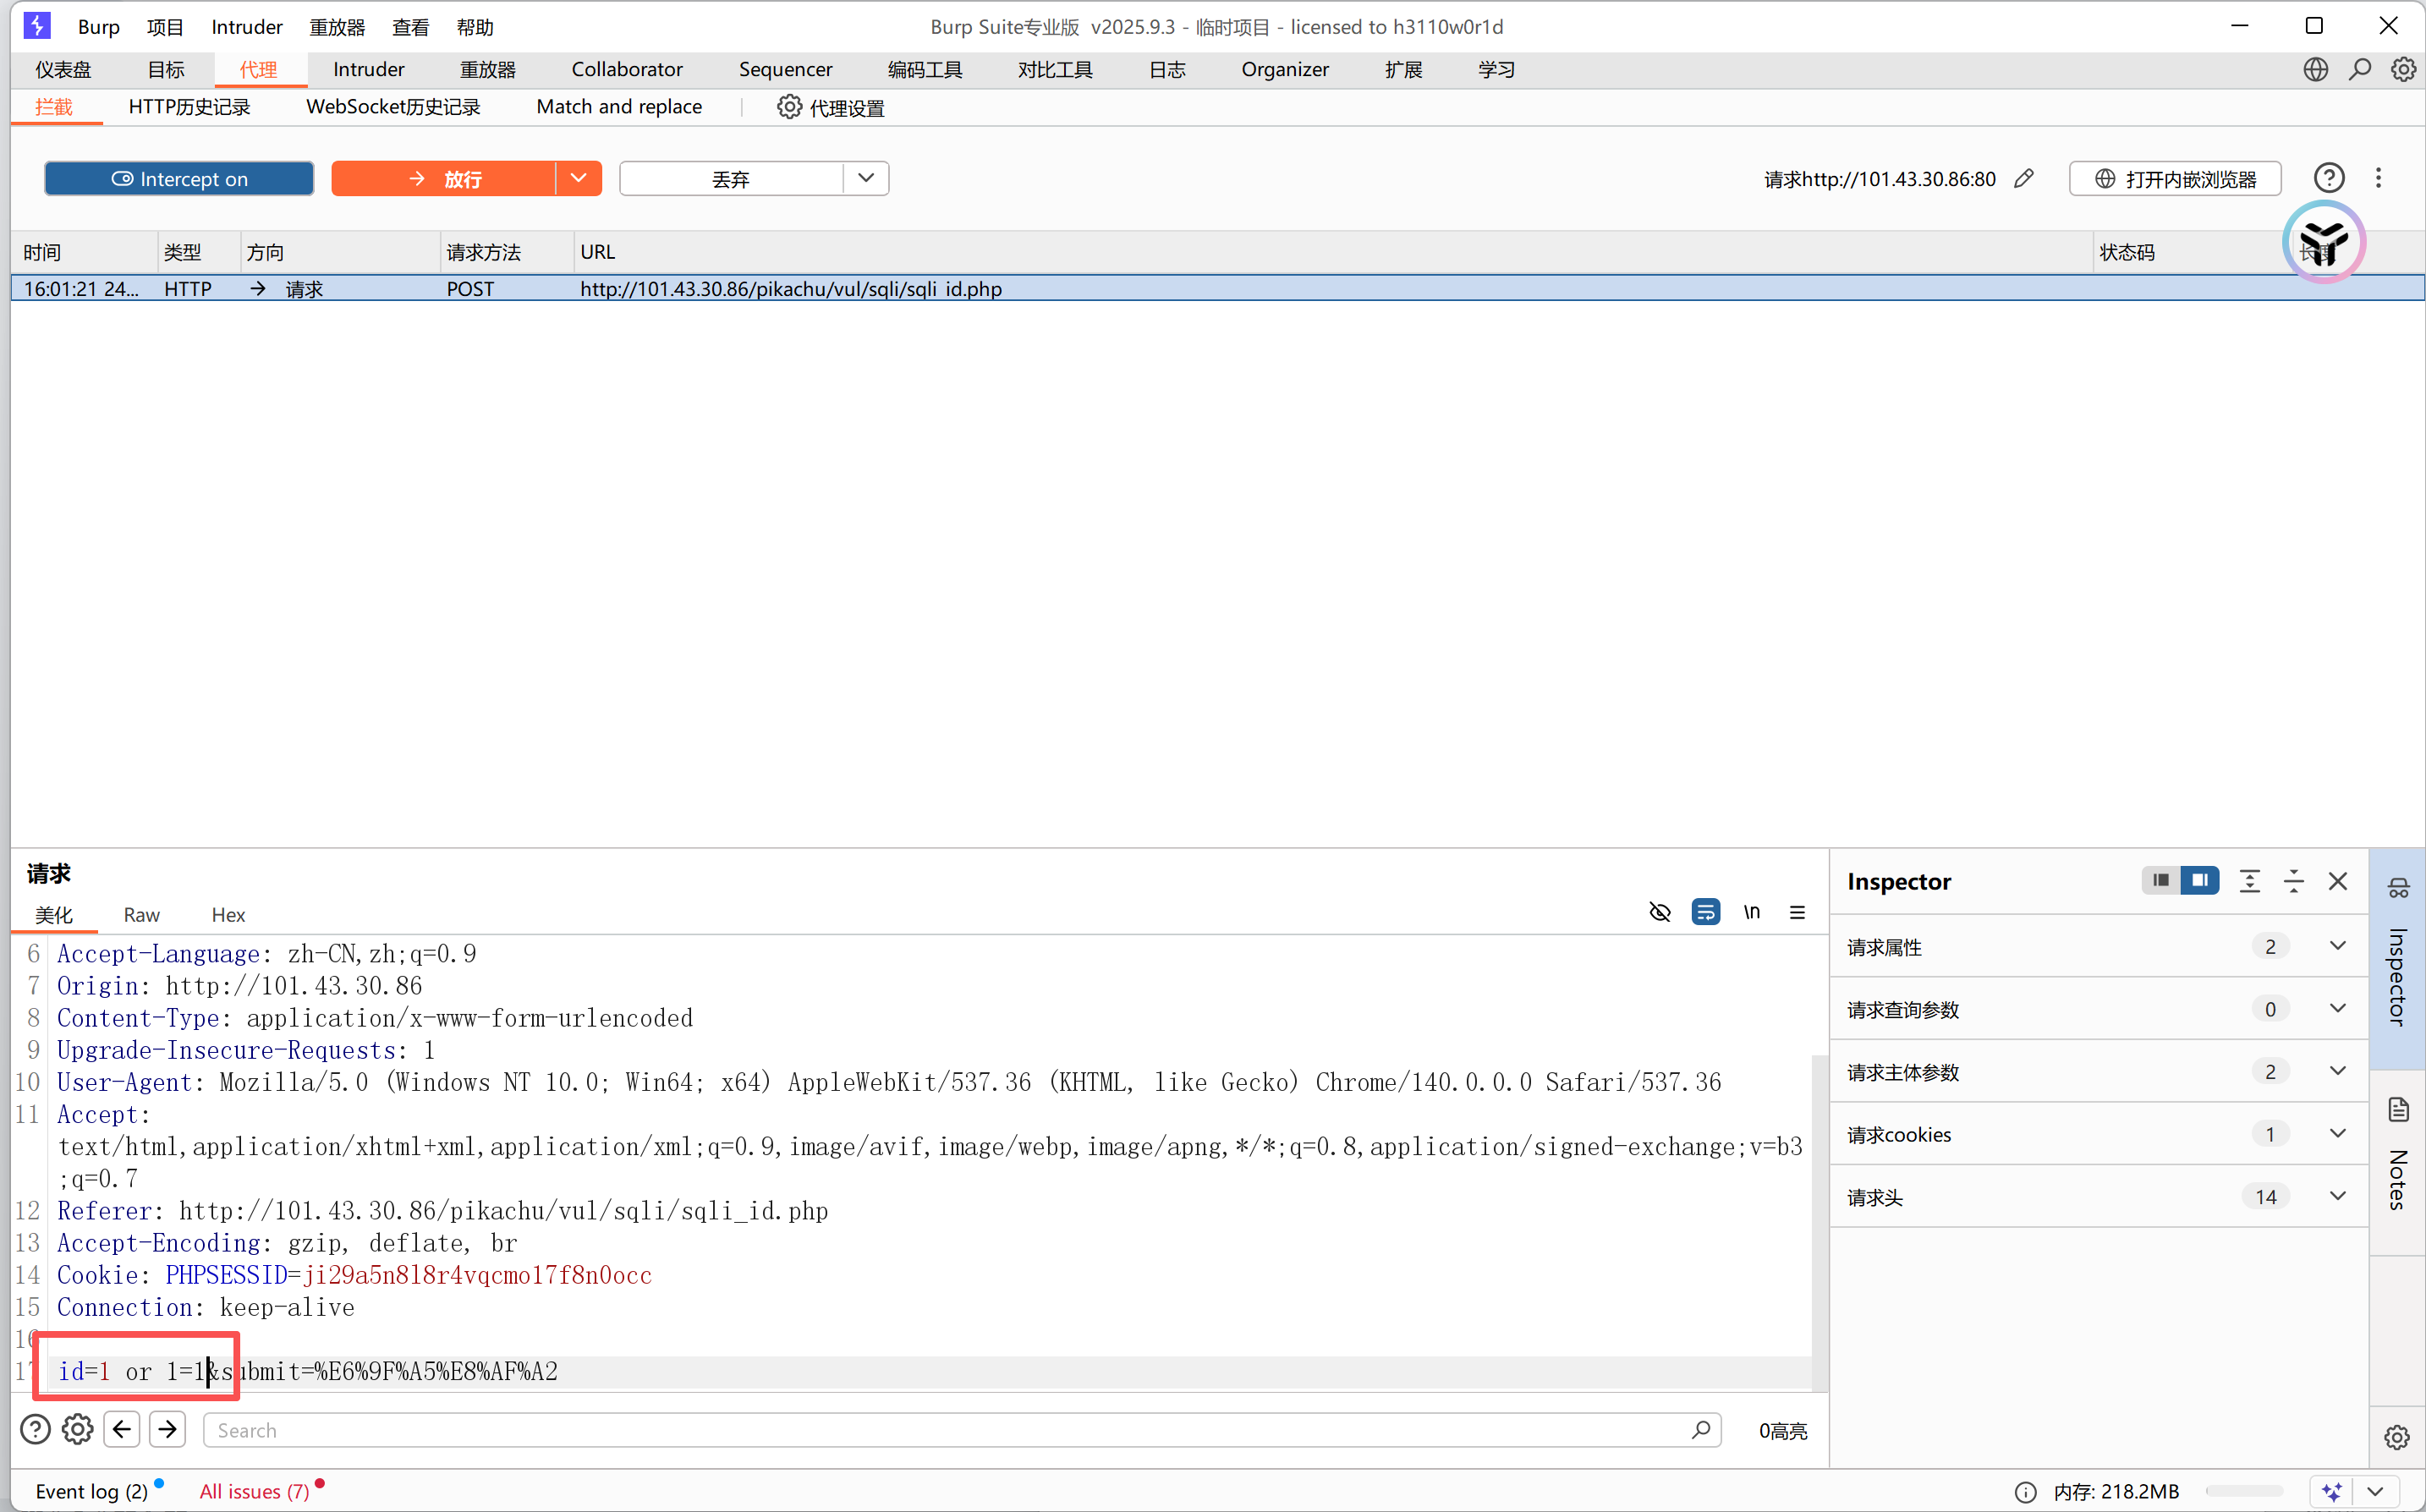Image resolution: width=2426 pixels, height=1512 pixels.
Task: Click the floating round AI assistant icon
Action: coord(2323,242)
